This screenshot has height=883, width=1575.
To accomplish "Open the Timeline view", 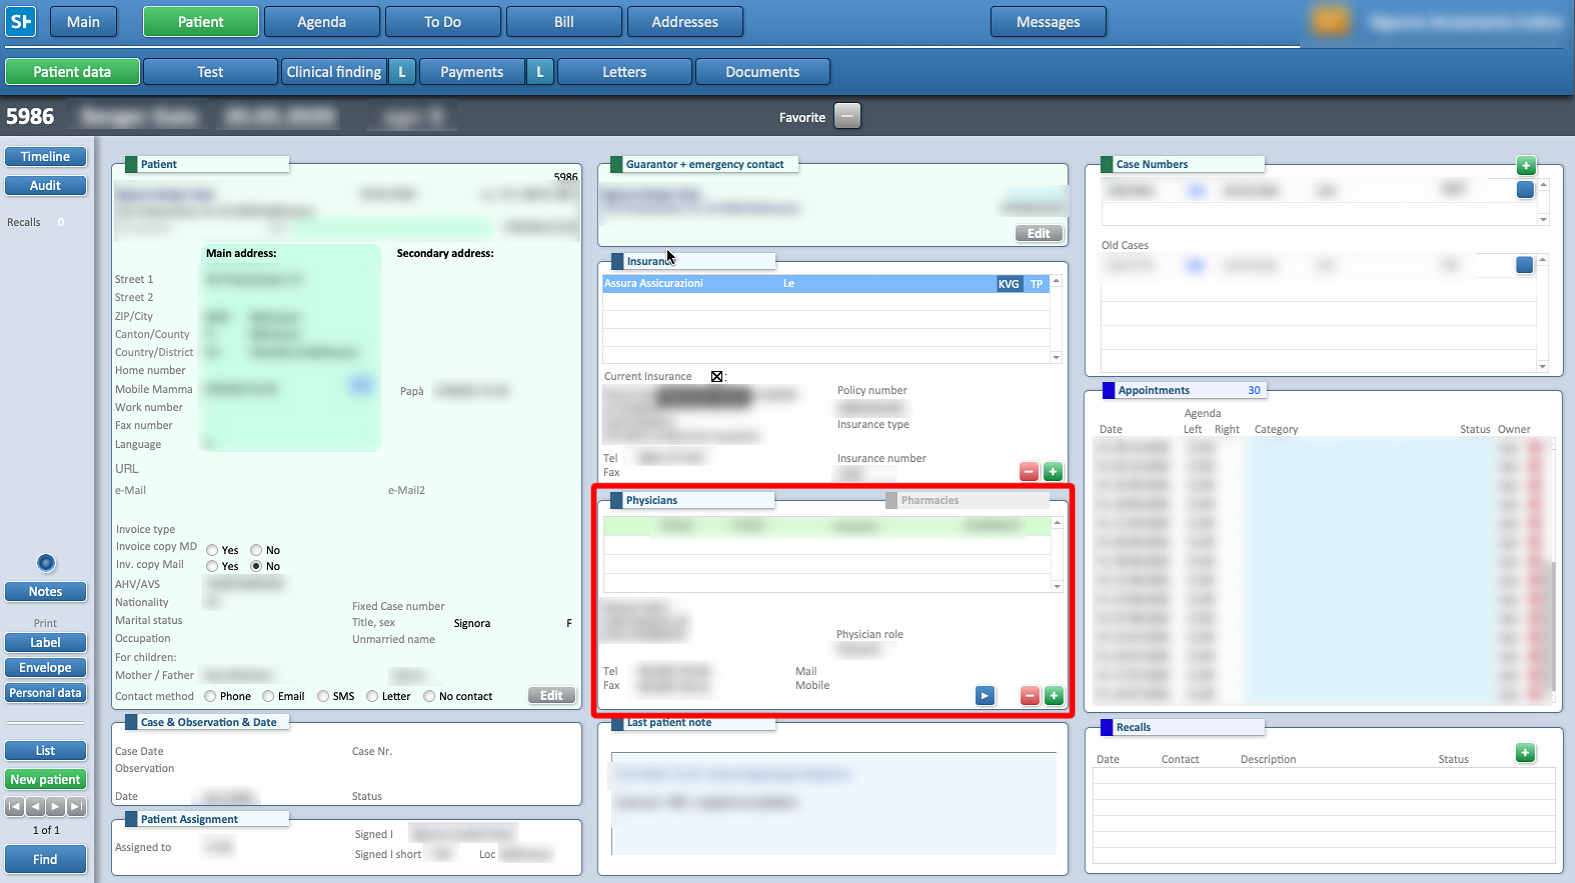I will tap(45, 157).
